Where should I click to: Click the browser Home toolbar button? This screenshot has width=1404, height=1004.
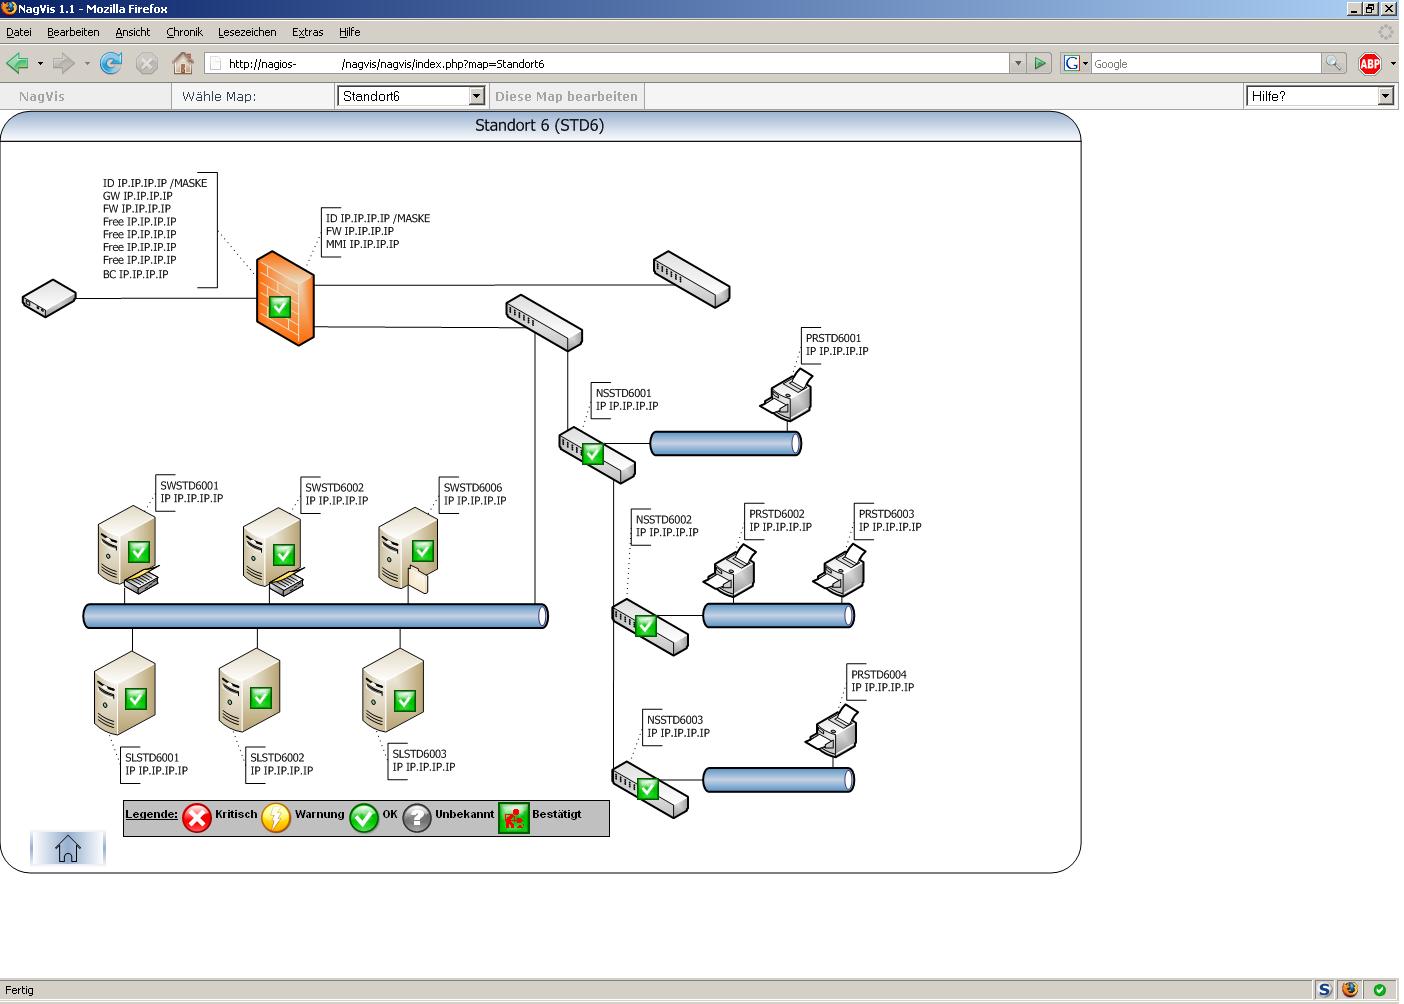pyautogui.click(x=182, y=64)
